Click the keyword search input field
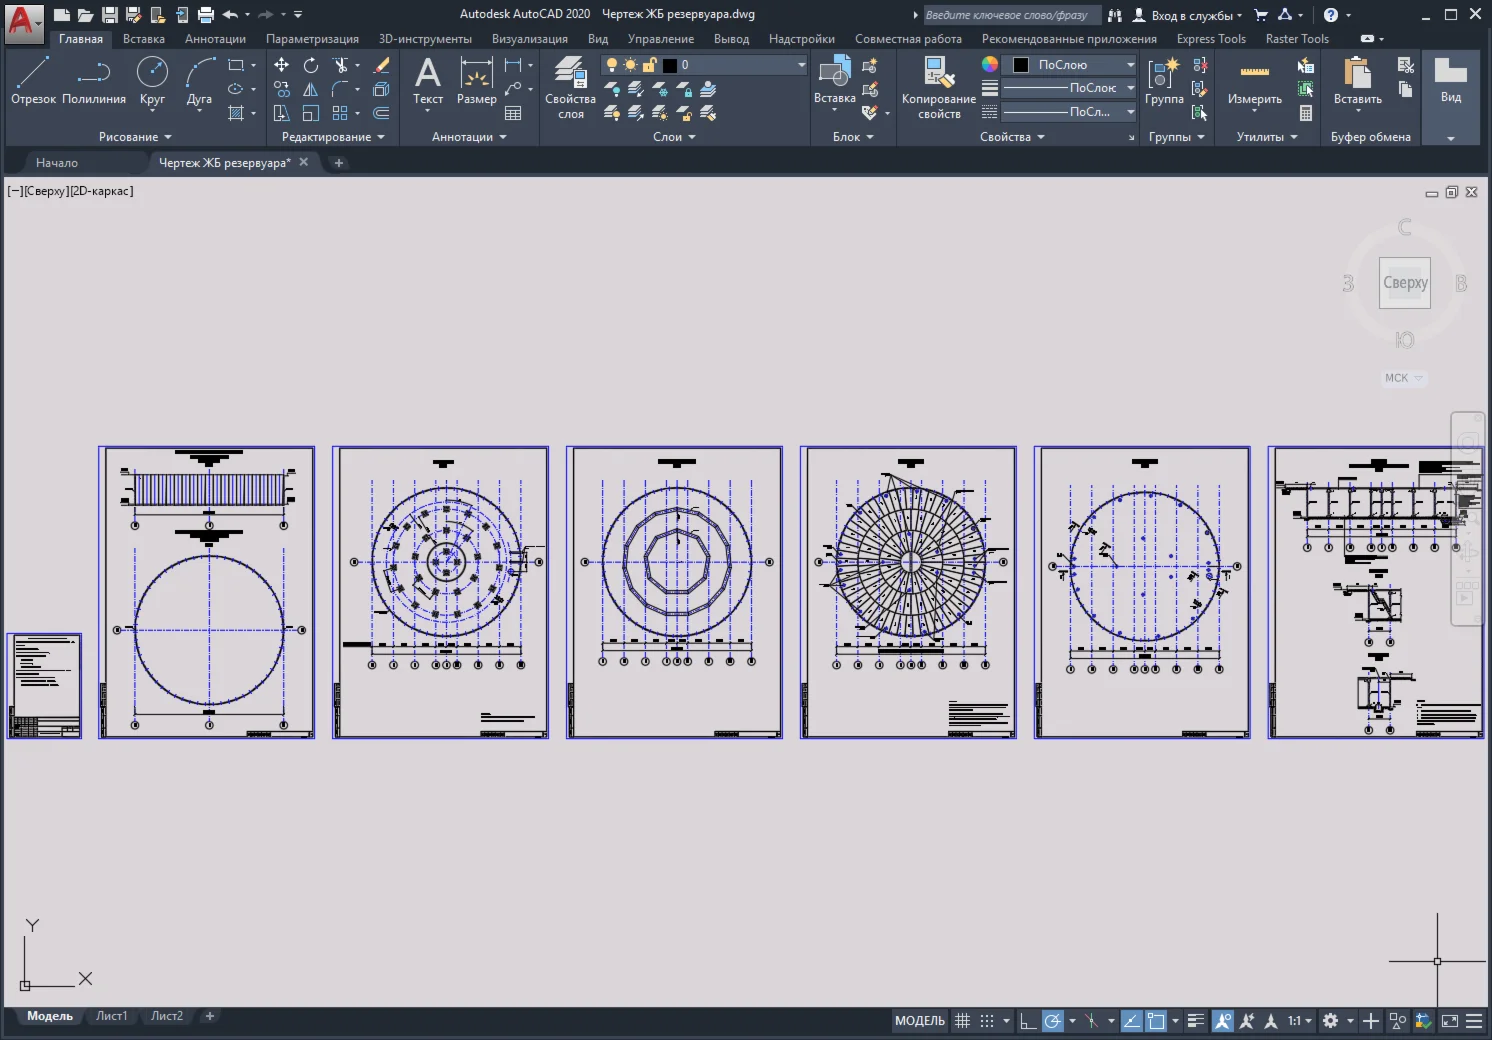 pos(1011,15)
